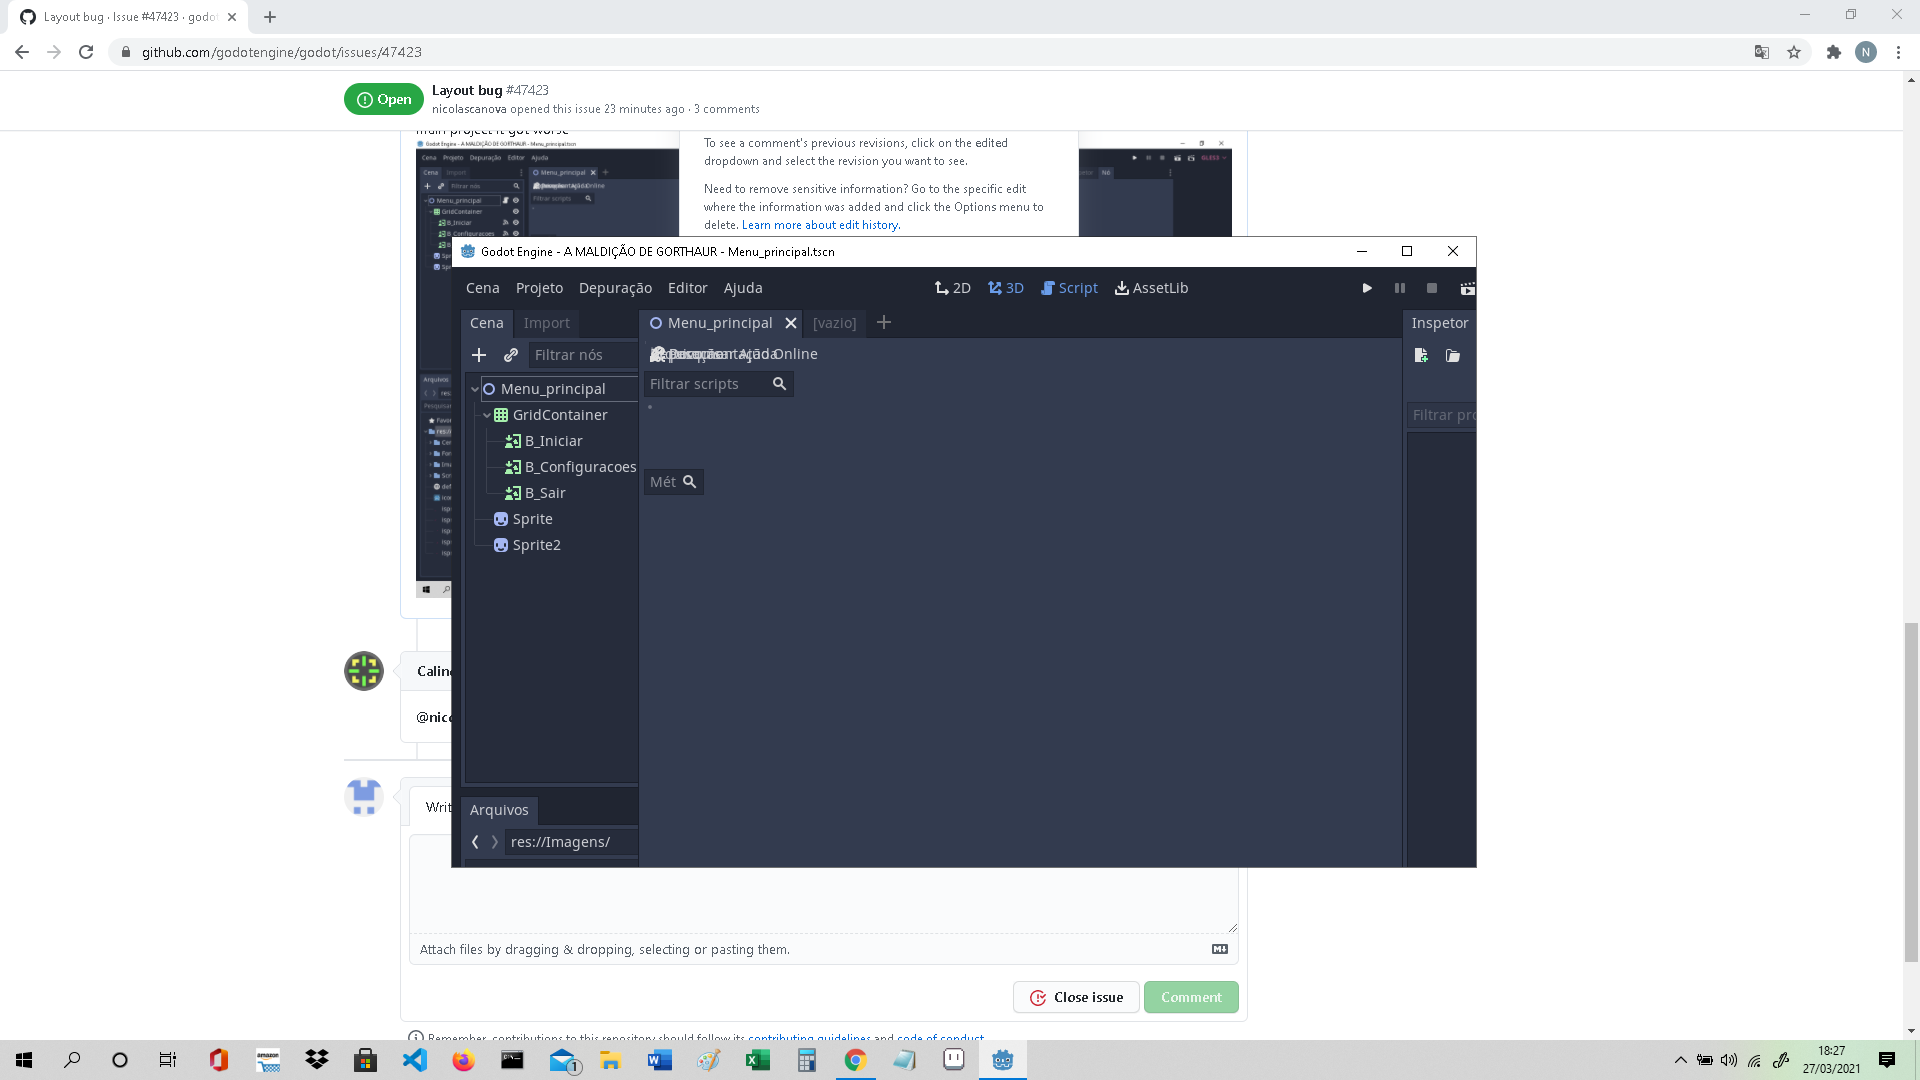1920x1080 pixels.
Task: Open Godot Engine from the taskbar
Action: coord(1002,1060)
